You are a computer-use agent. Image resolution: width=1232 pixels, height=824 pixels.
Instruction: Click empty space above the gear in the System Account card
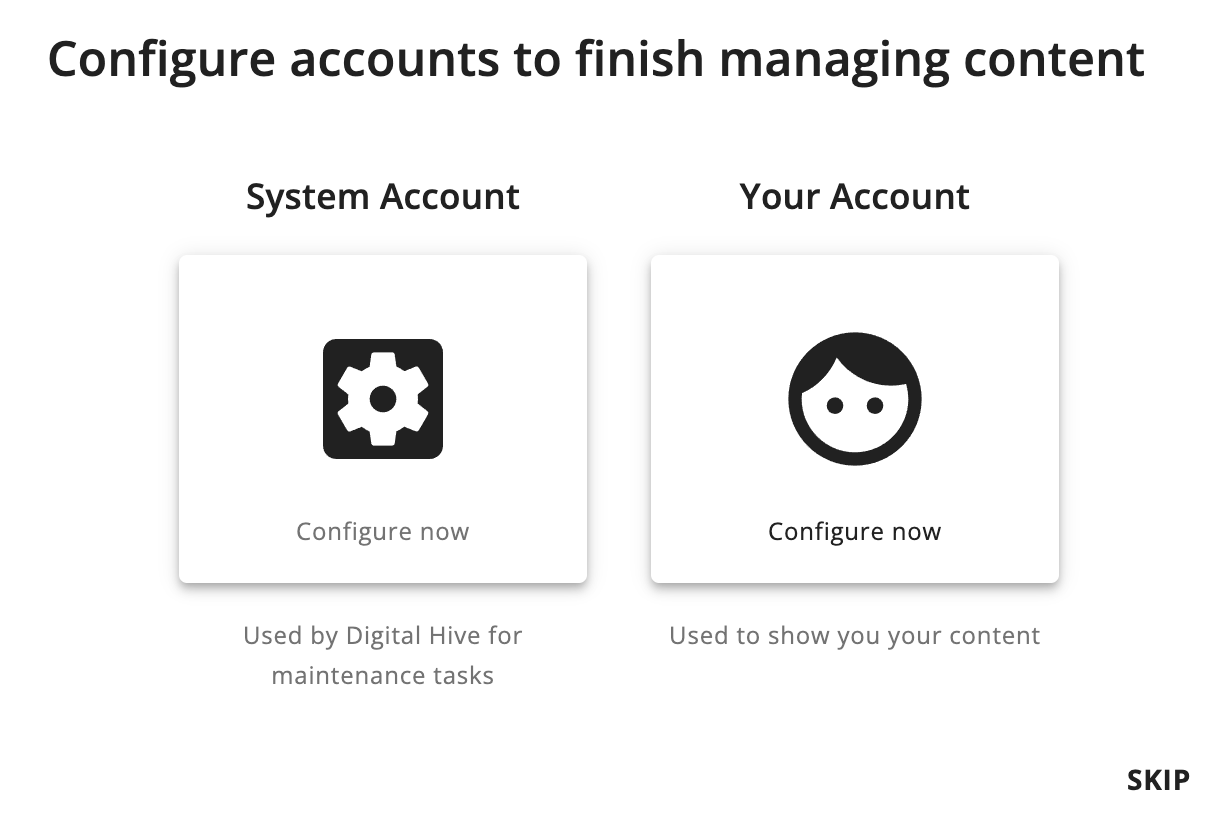383,295
